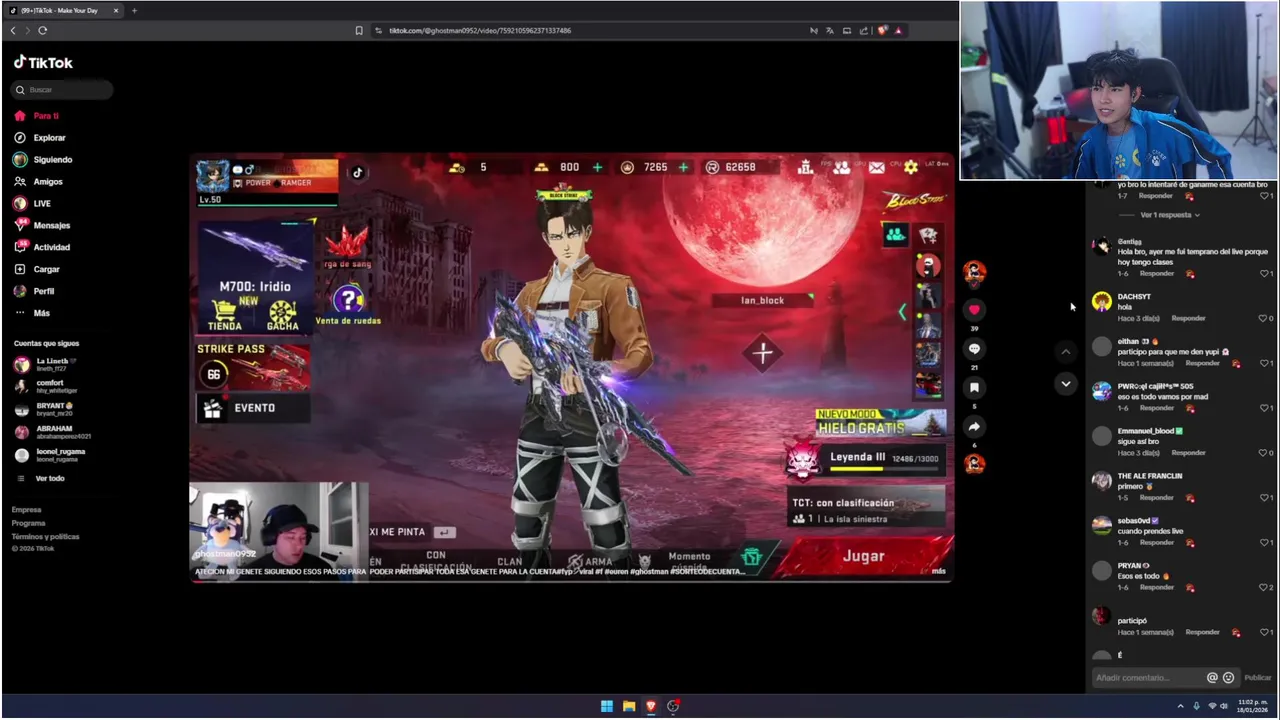
Task: Open the Explorar section
Action: coord(49,138)
